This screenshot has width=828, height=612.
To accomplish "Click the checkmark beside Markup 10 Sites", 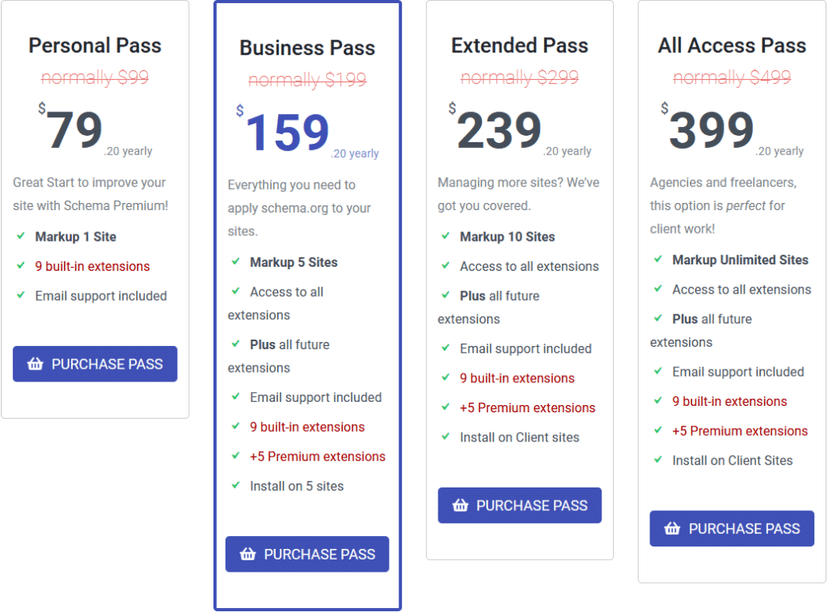I will point(447,237).
